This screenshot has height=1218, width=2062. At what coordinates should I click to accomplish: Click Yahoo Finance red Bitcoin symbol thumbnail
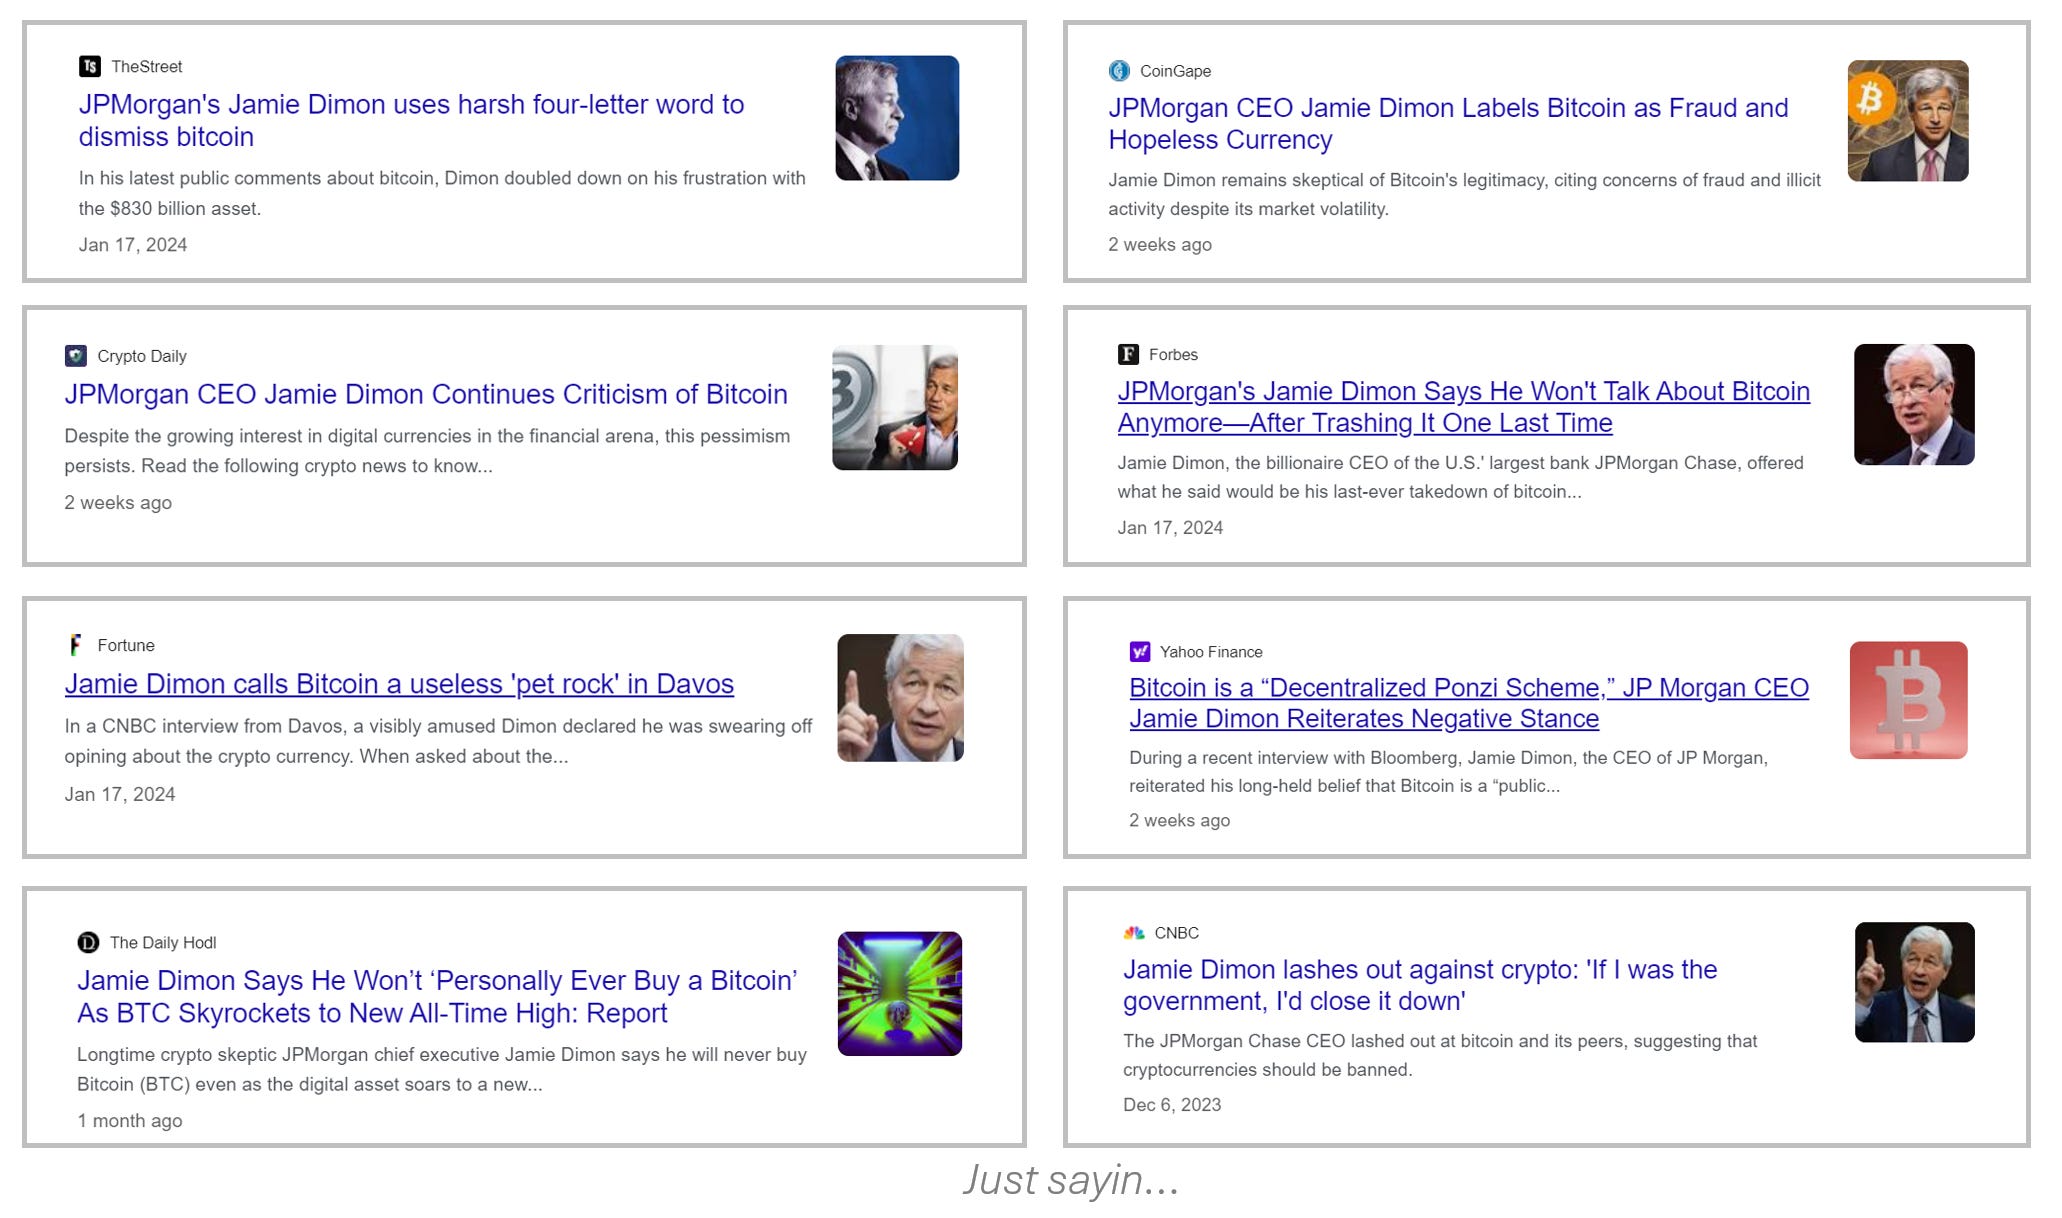click(1908, 700)
